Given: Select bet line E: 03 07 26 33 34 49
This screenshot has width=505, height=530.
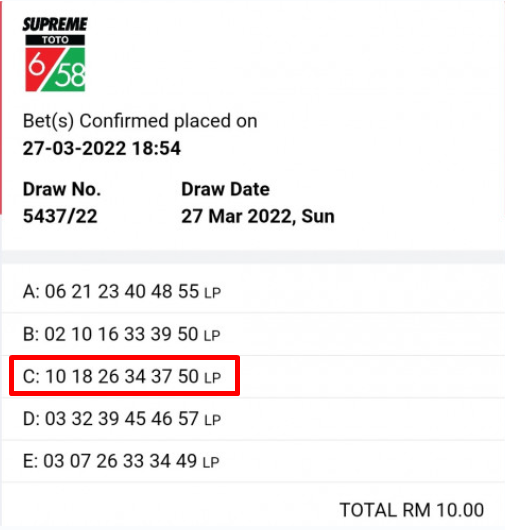Looking at the screenshot, I should [253, 461].
